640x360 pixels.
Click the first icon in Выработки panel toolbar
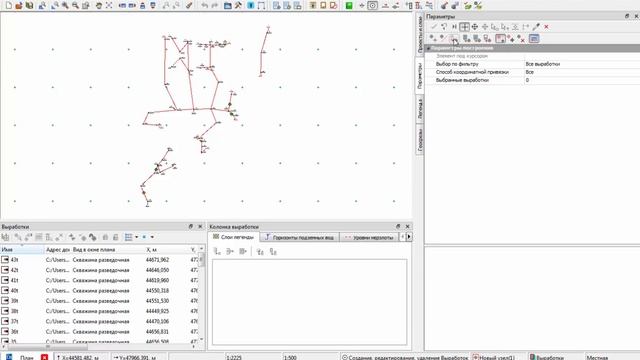point(5,237)
